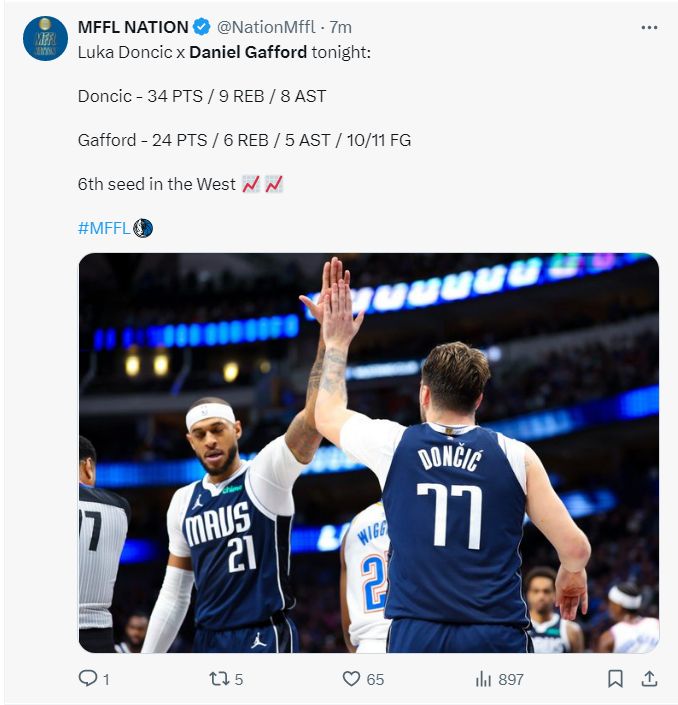This screenshot has width=678, height=705.
Task: Click the like count 65
Action: coord(375,679)
